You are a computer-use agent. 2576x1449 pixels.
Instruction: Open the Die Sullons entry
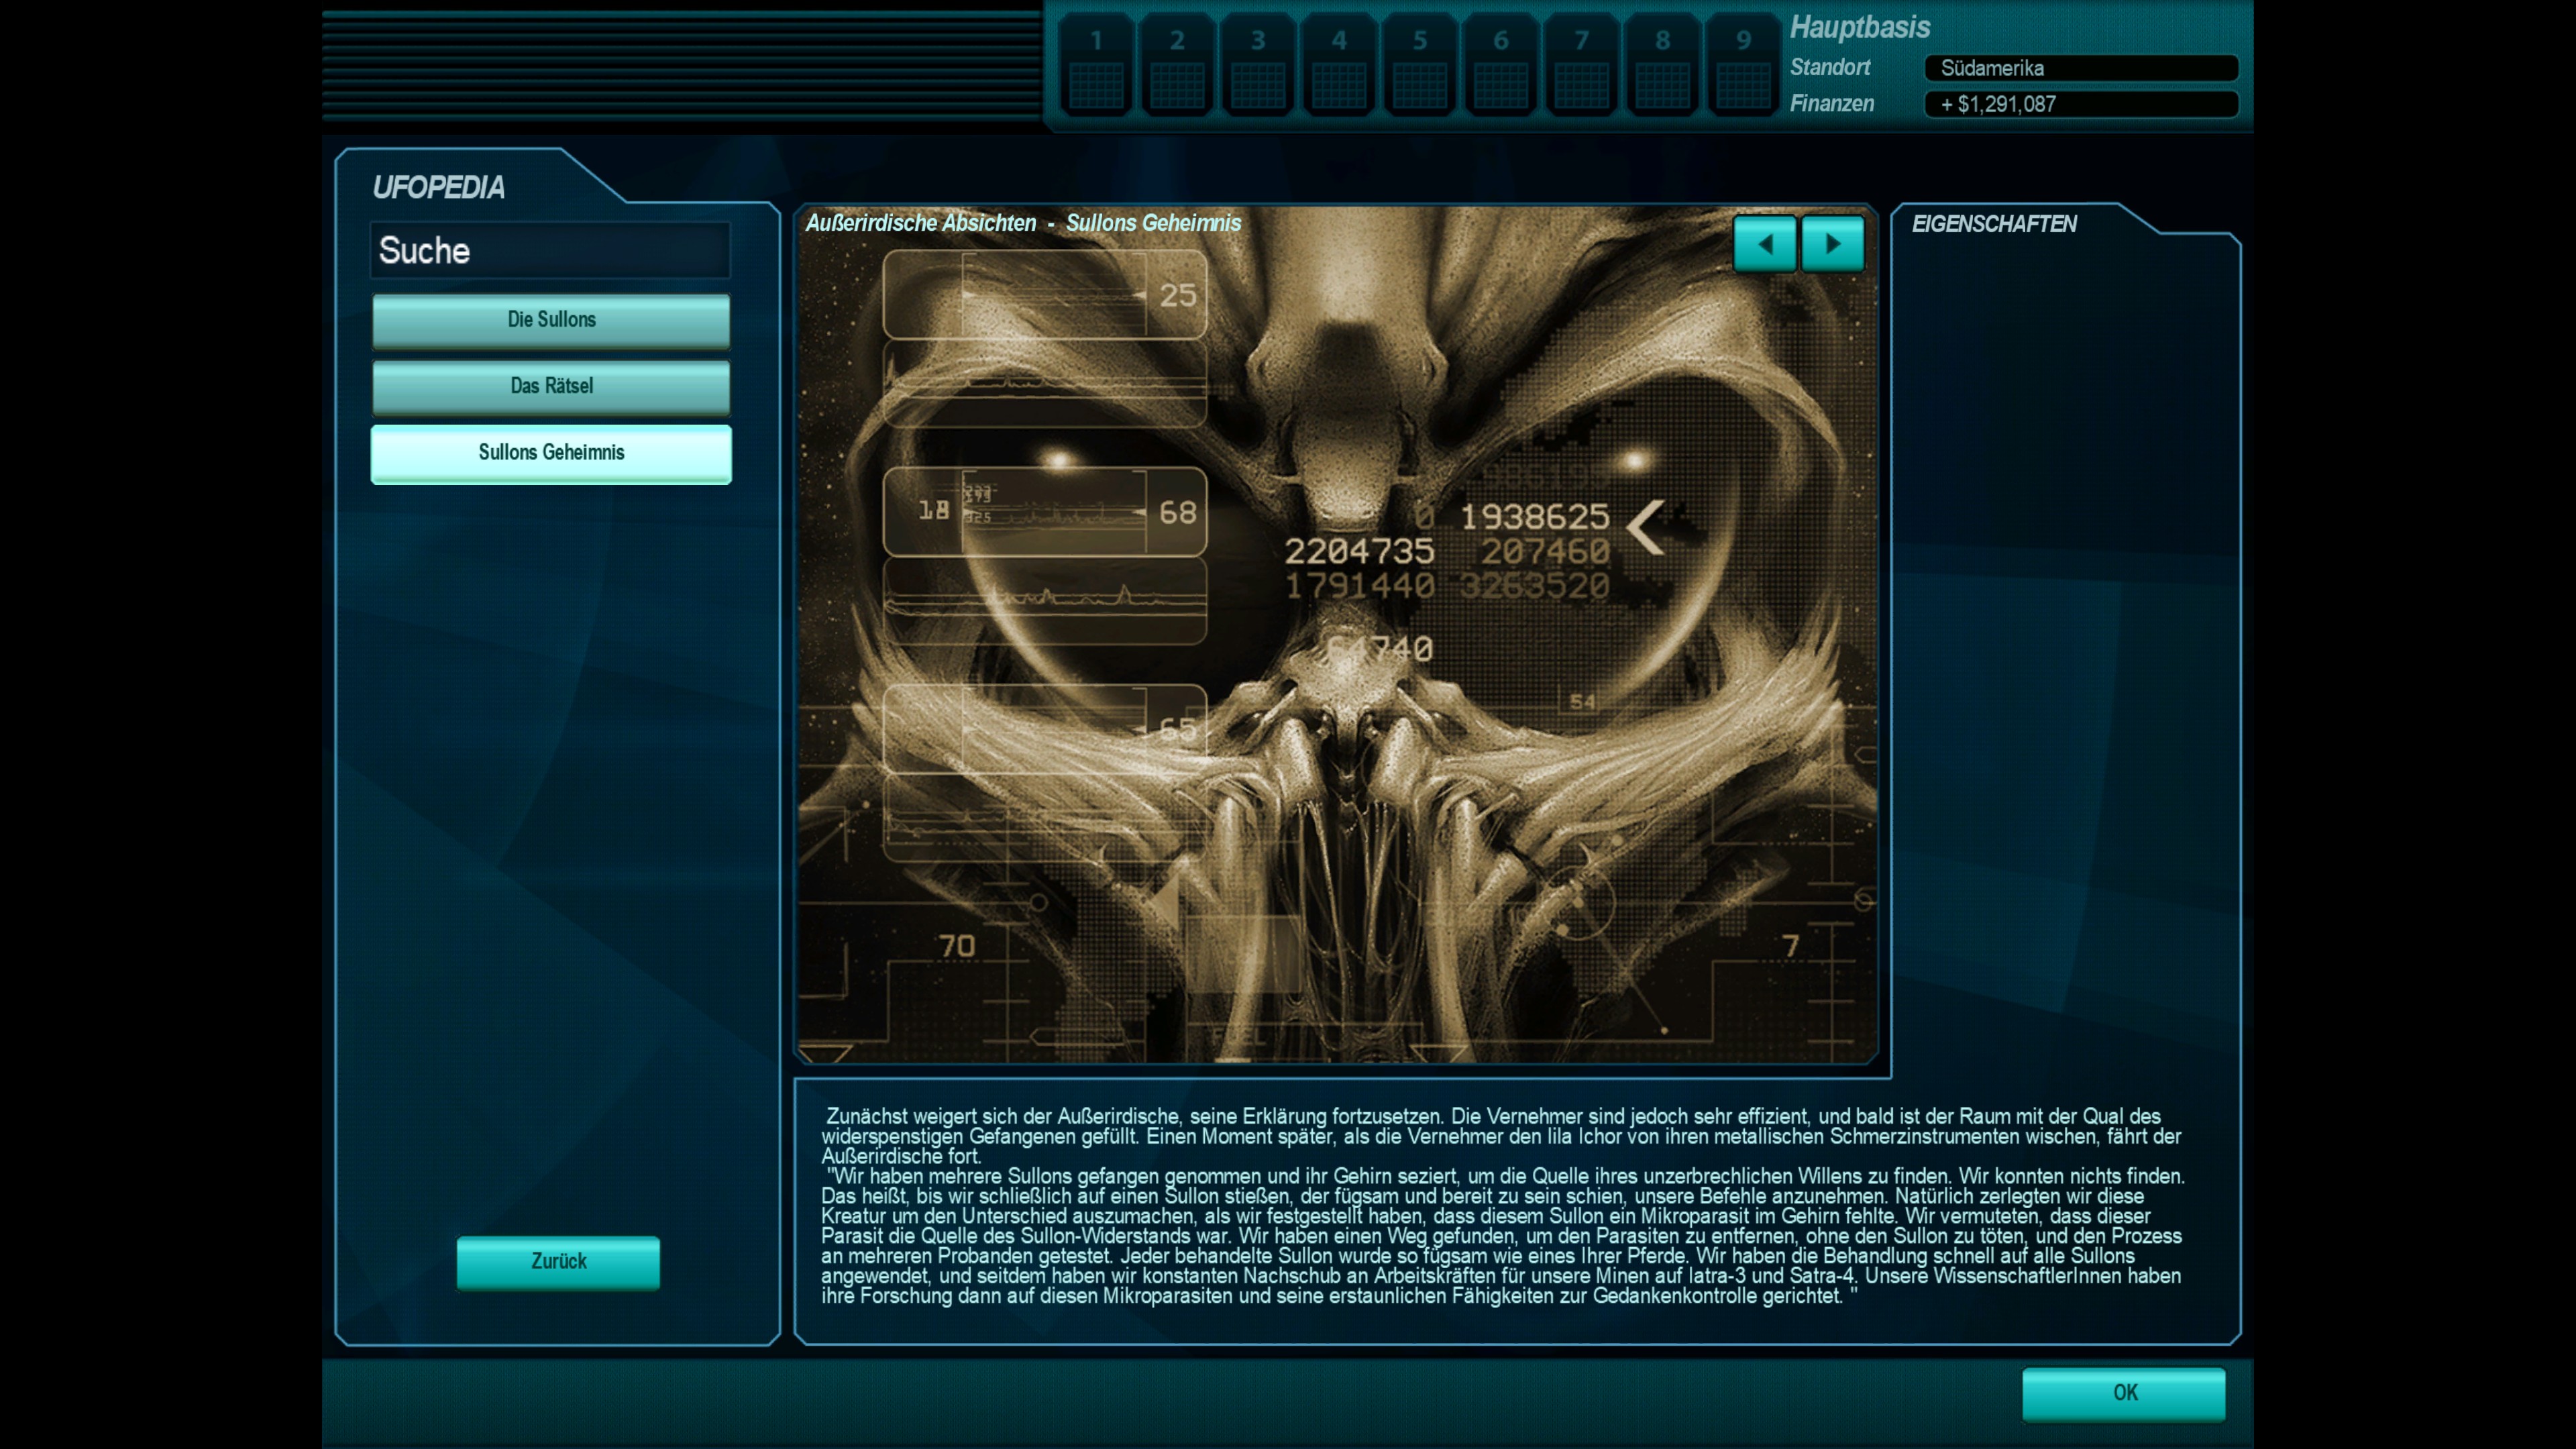[x=551, y=320]
